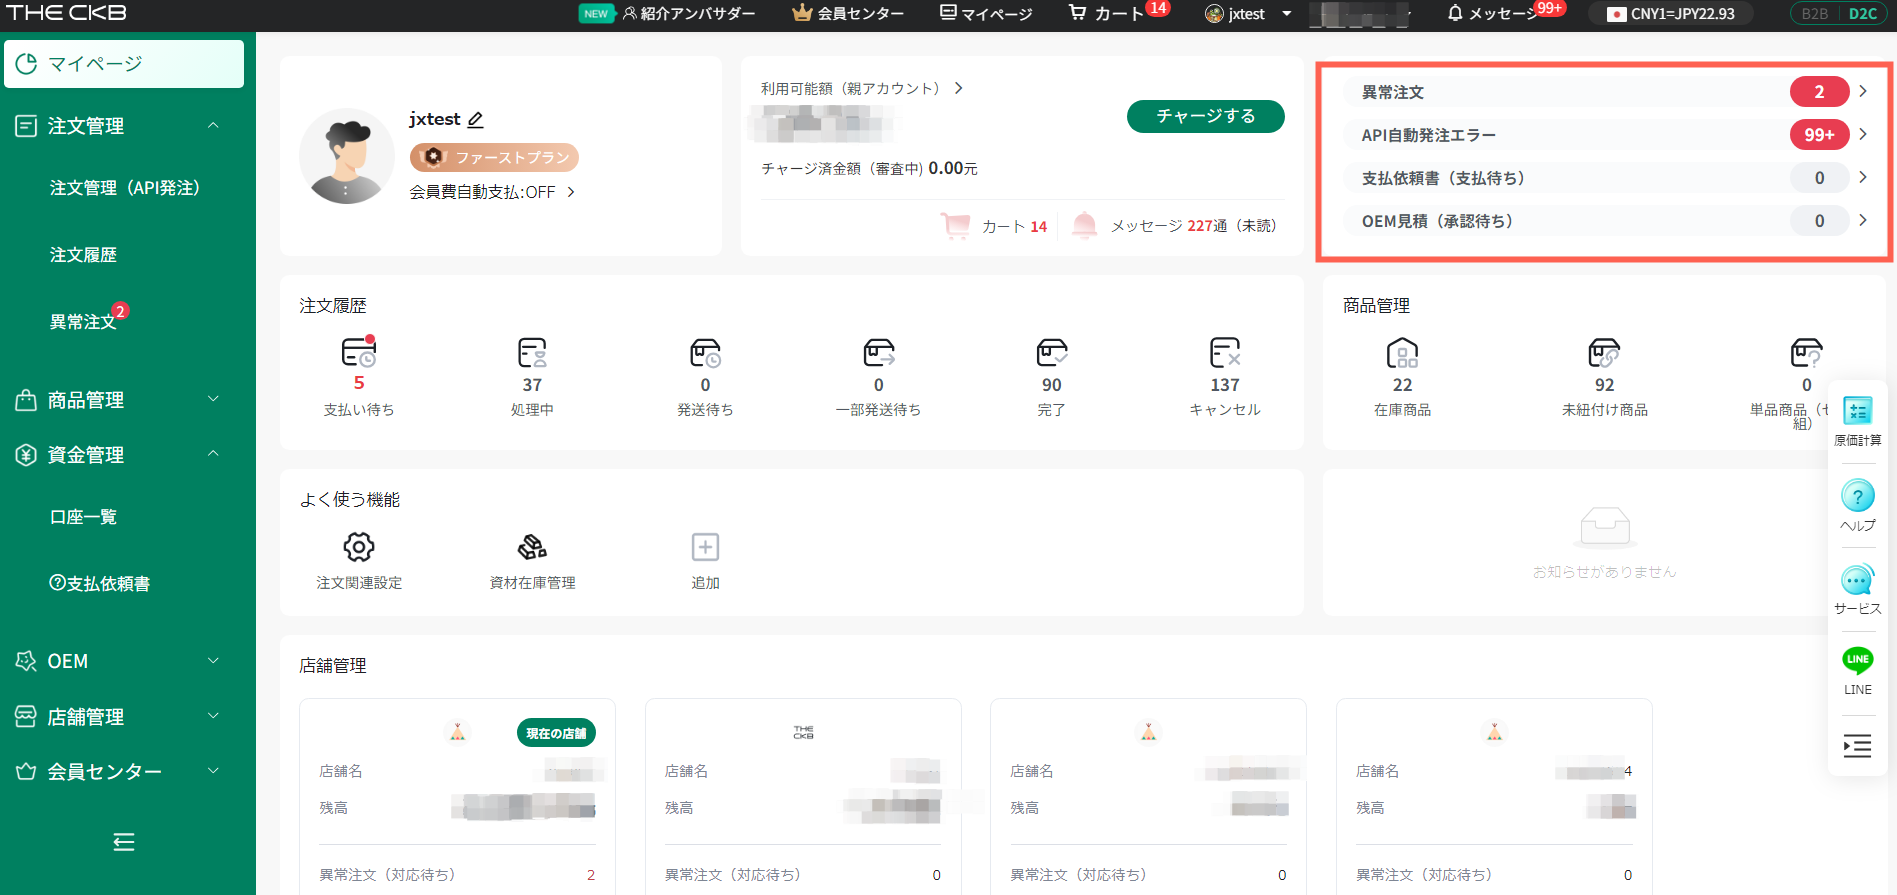Viewport: 1897px width, 895px height.
Task: Switch to D2C mode toggle
Action: click(x=1862, y=14)
